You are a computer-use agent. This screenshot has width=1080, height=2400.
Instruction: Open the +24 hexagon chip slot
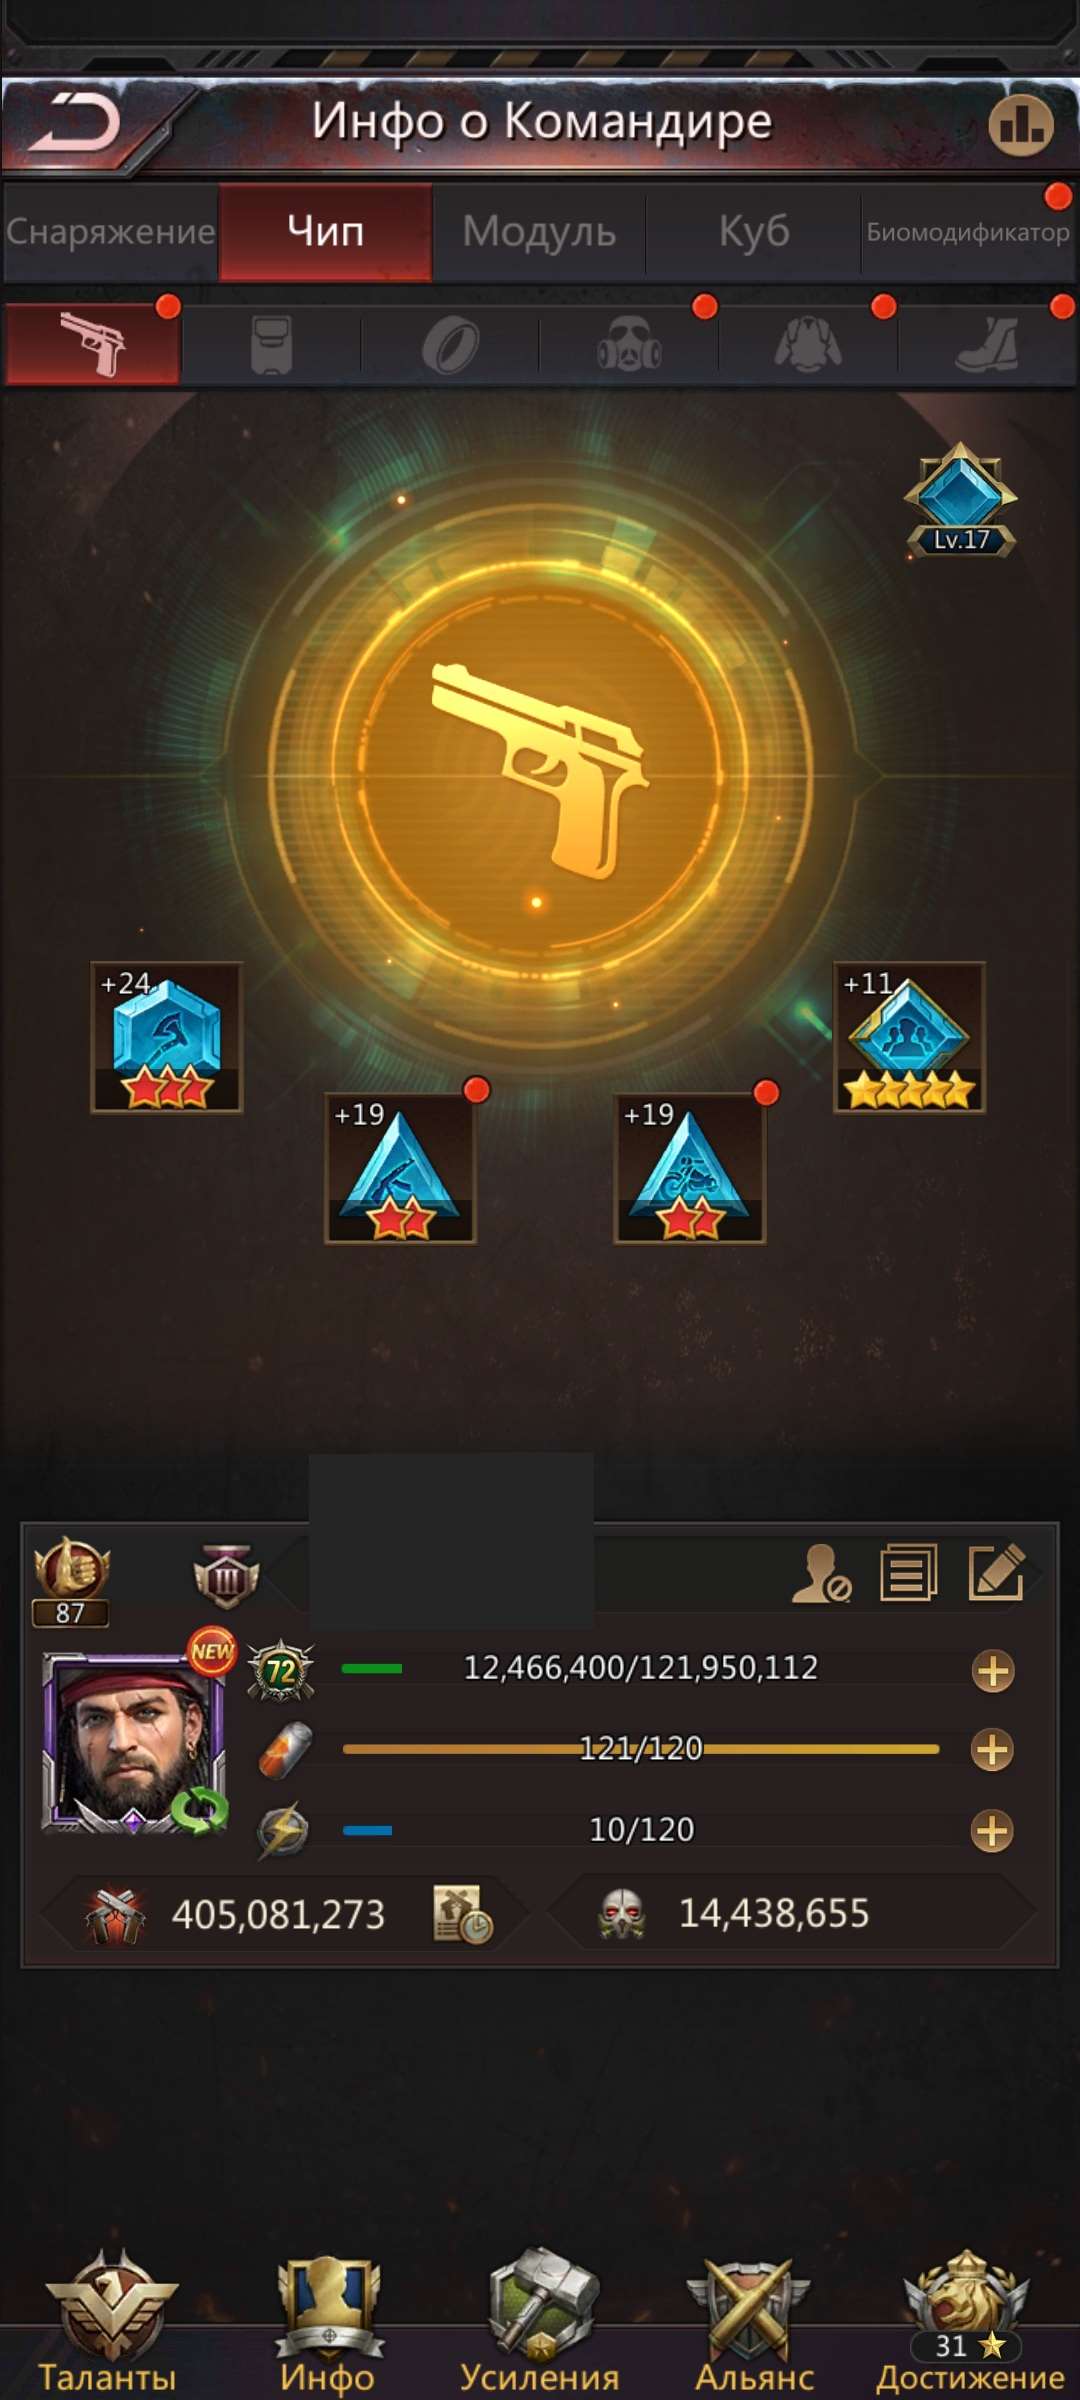click(167, 1037)
